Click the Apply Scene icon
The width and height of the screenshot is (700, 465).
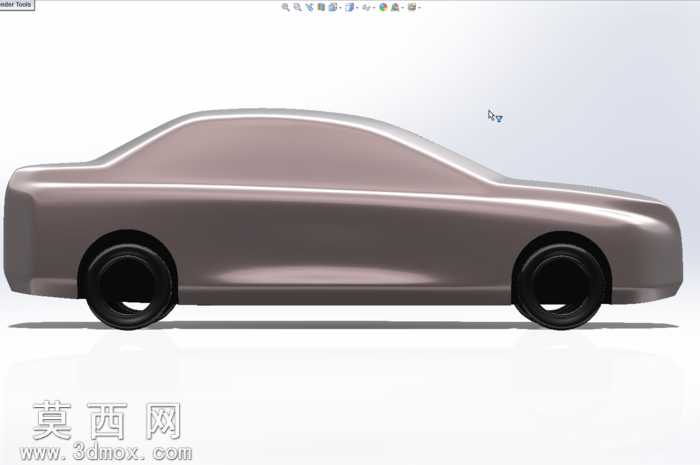coord(395,7)
